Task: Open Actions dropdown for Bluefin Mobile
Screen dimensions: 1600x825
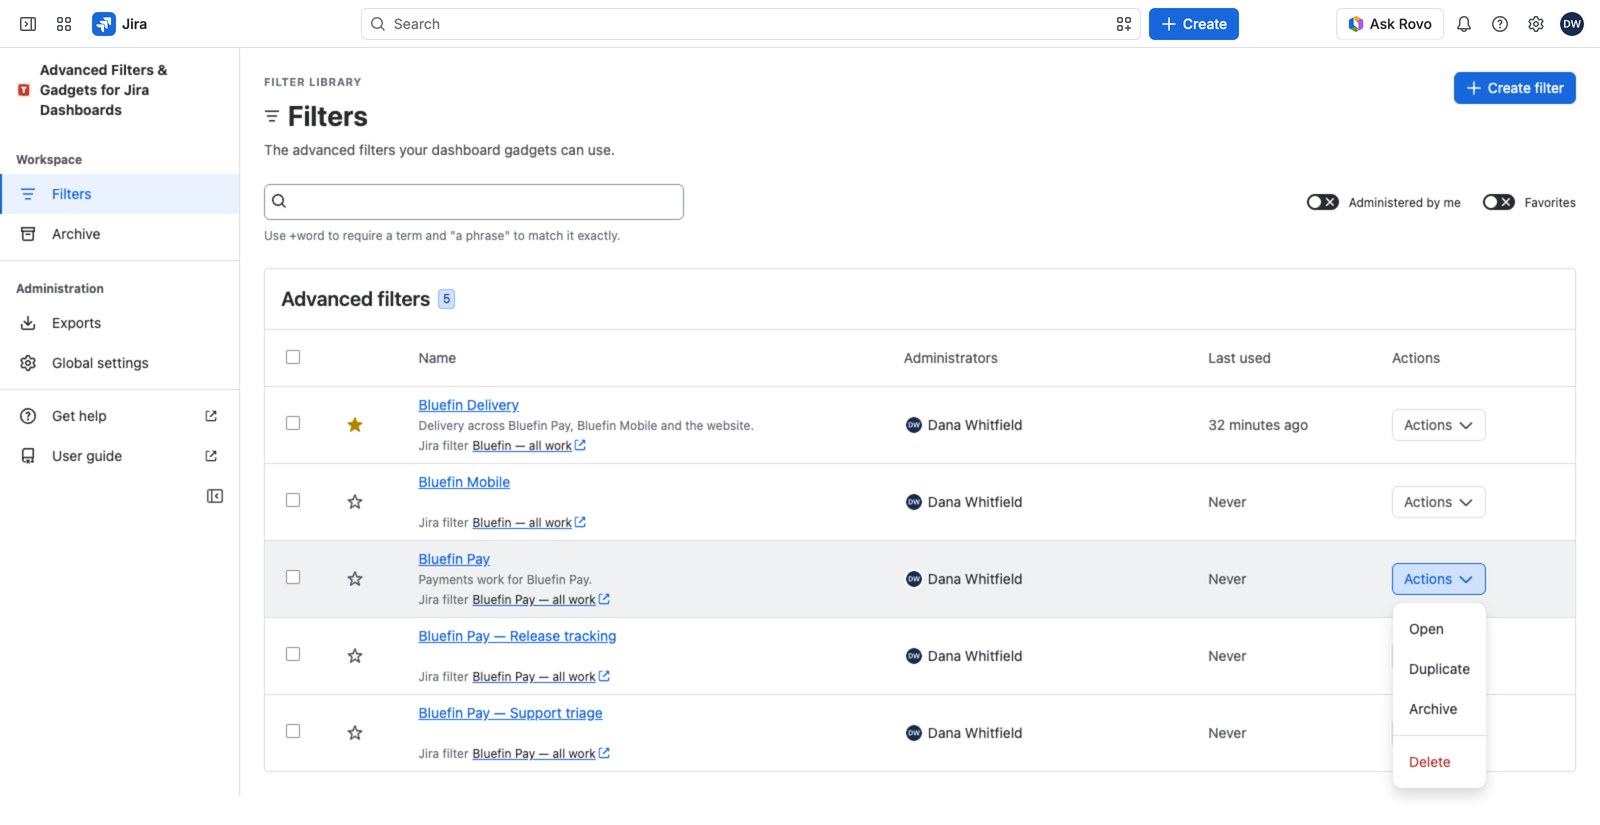Action: (1438, 502)
